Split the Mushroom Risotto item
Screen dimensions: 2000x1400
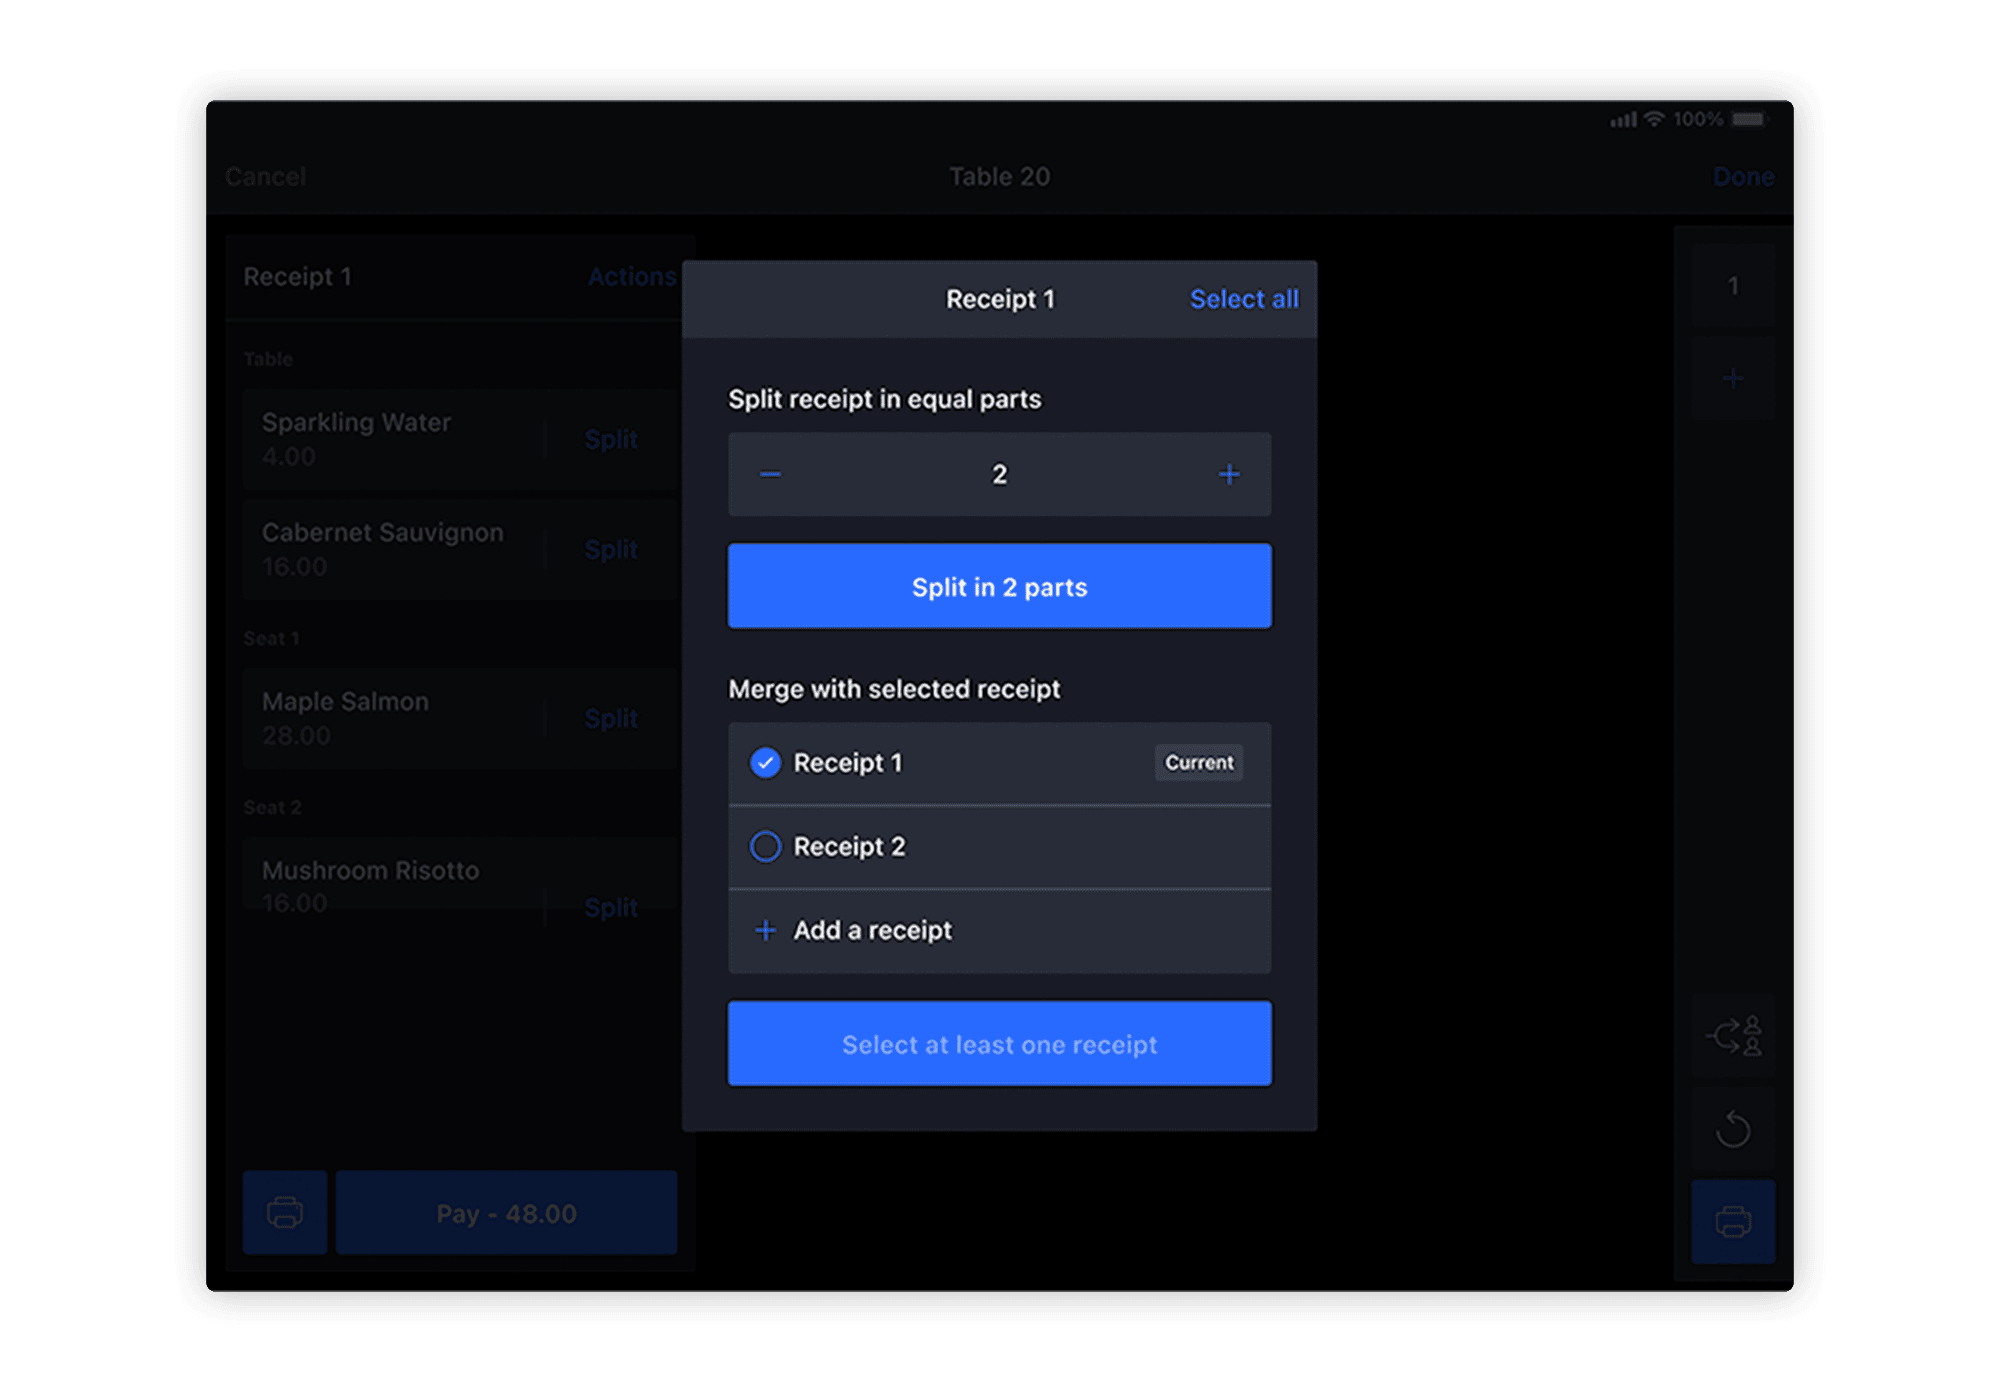611,907
